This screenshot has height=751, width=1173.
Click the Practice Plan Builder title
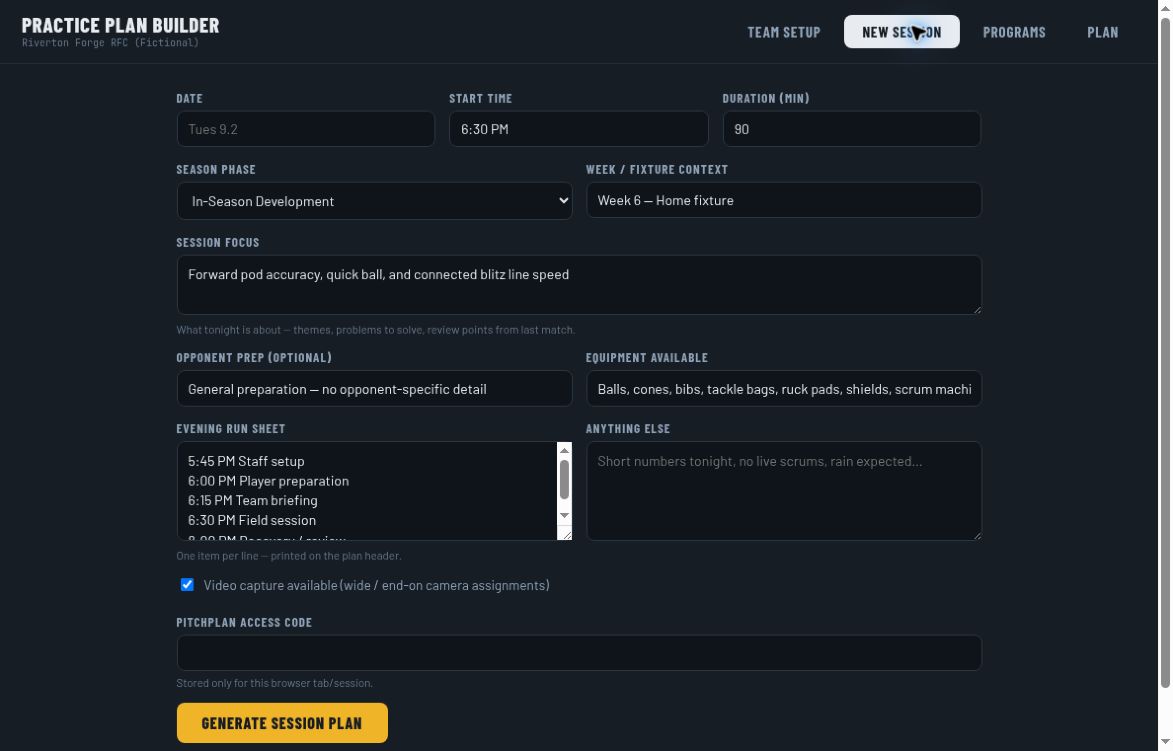[120, 25]
